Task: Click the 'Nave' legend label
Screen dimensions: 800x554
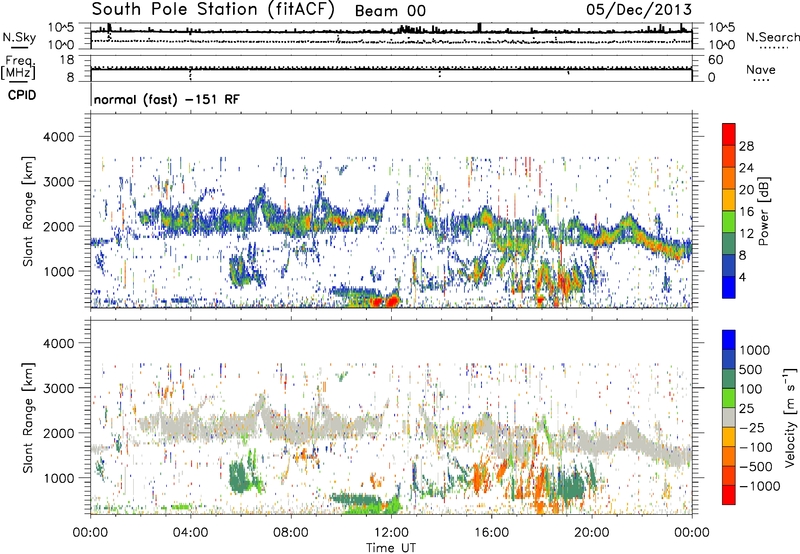Action: (x=761, y=69)
